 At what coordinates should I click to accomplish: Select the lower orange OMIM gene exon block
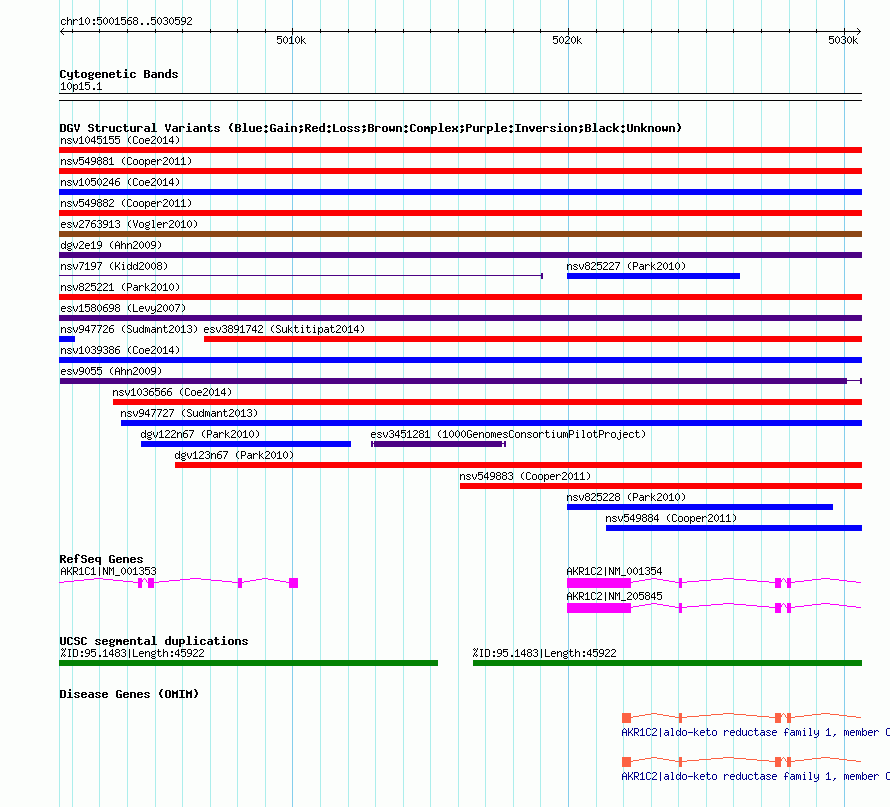click(x=627, y=762)
